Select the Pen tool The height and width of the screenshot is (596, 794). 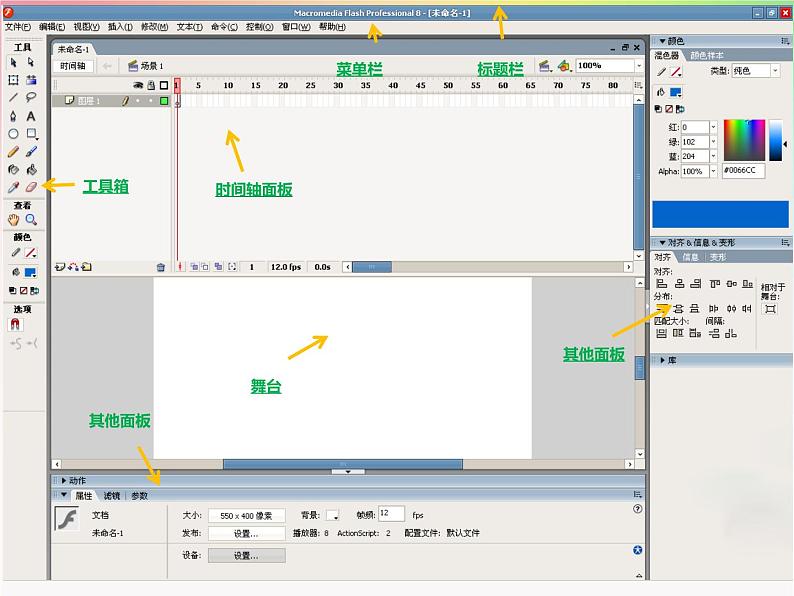14,116
